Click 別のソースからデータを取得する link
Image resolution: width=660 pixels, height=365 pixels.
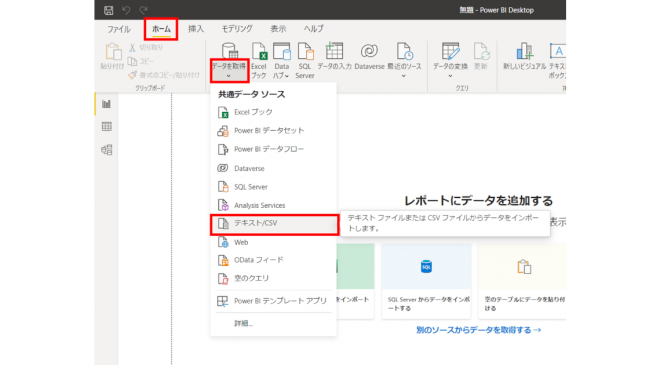coord(479,330)
